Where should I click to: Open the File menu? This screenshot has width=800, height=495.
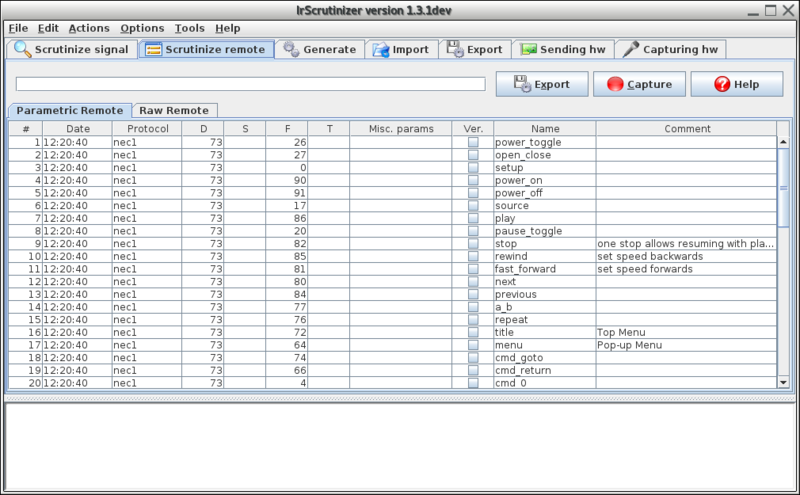[x=18, y=28]
